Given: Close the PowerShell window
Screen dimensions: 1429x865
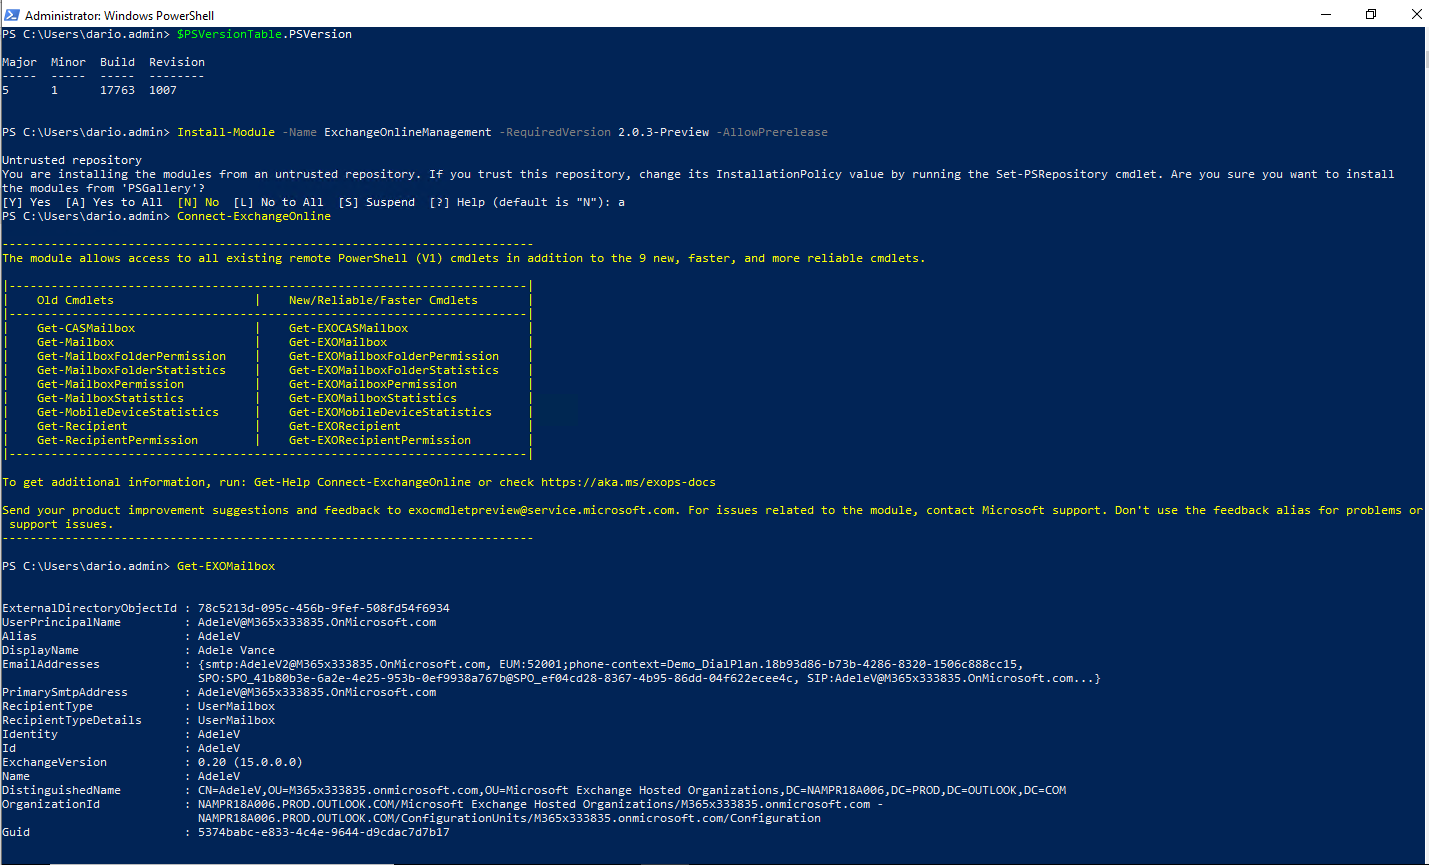Looking at the screenshot, I should pyautogui.click(x=1416, y=14).
